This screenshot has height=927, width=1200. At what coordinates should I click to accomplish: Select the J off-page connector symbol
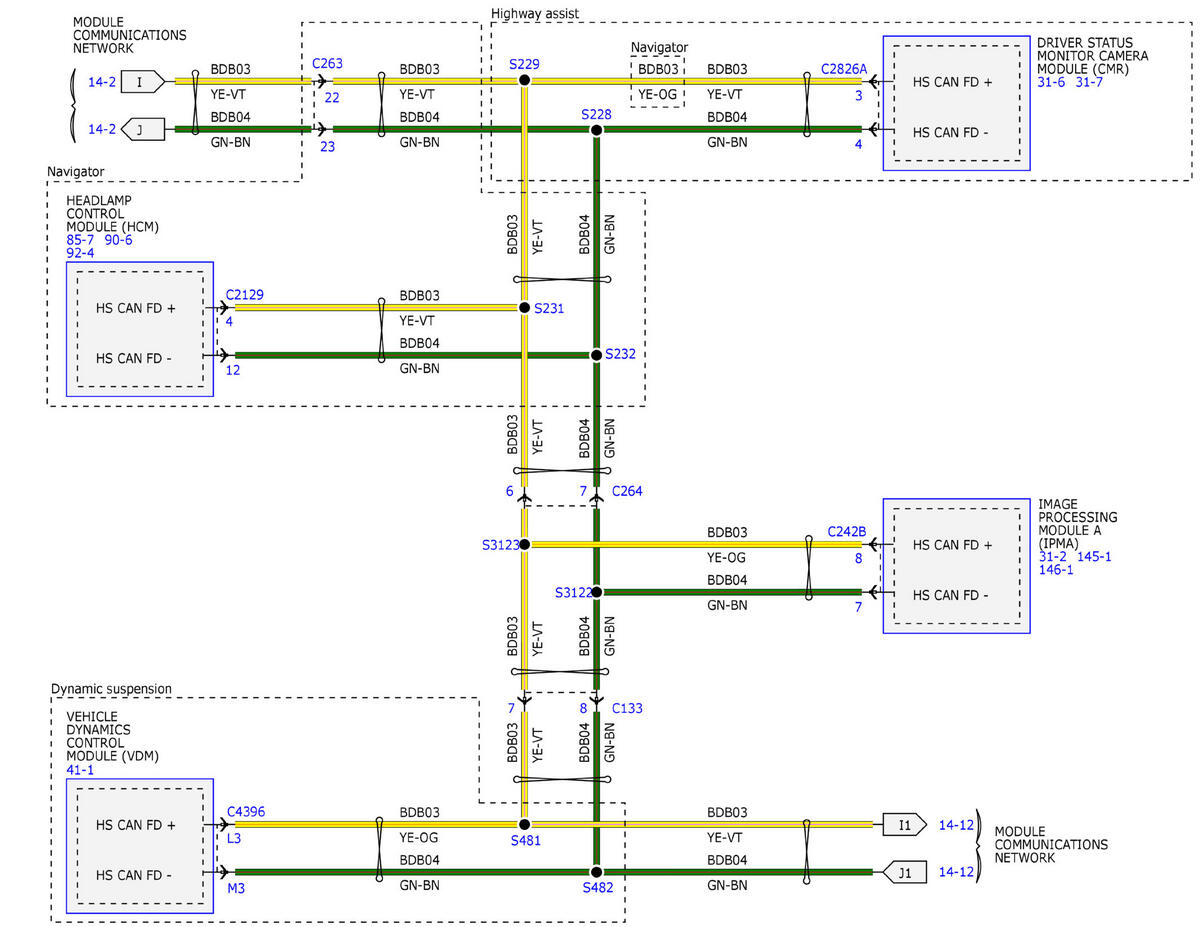(143, 129)
